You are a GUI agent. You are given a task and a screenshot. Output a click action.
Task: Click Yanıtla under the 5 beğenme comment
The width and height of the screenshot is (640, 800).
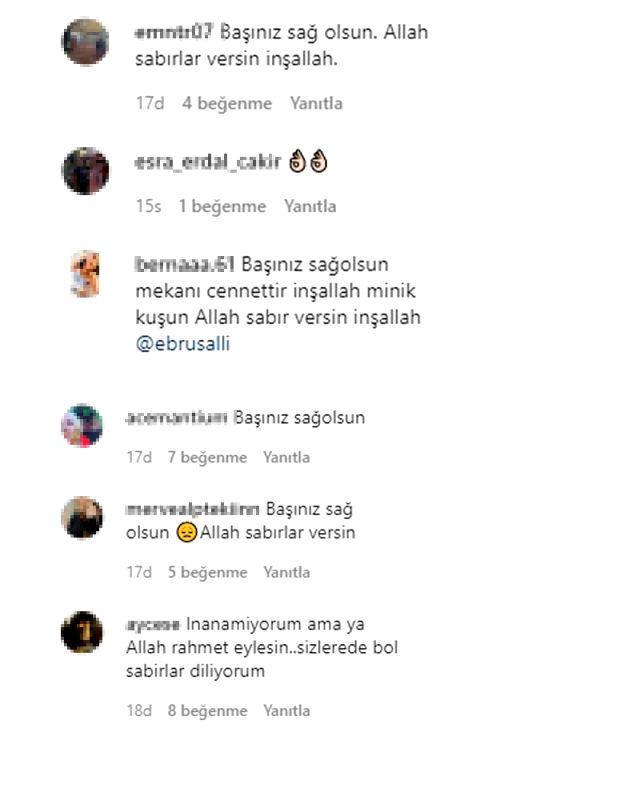pos(286,572)
